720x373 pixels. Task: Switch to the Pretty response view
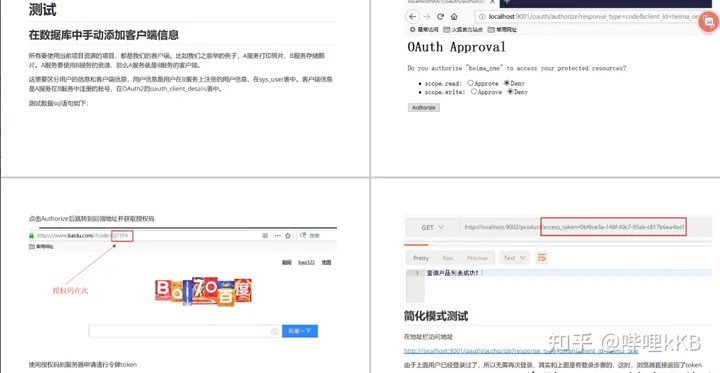pos(421,258)
